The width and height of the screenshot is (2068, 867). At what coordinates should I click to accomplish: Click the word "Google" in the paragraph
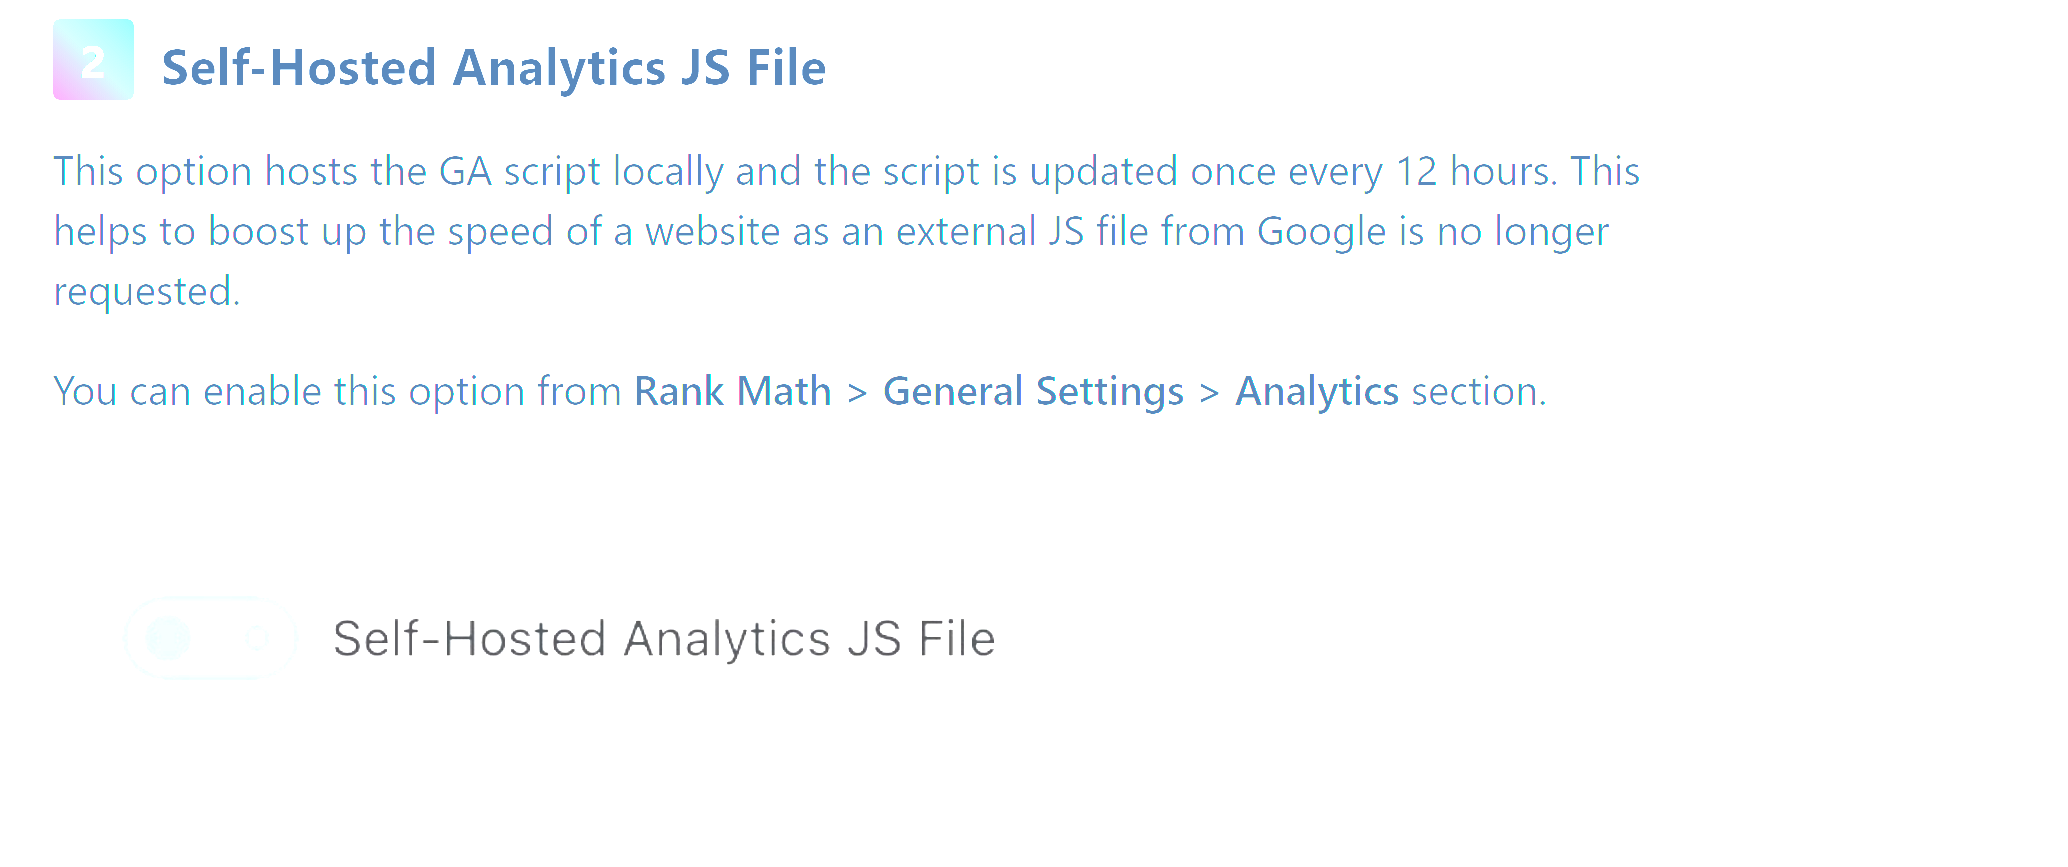point(1321,232)
